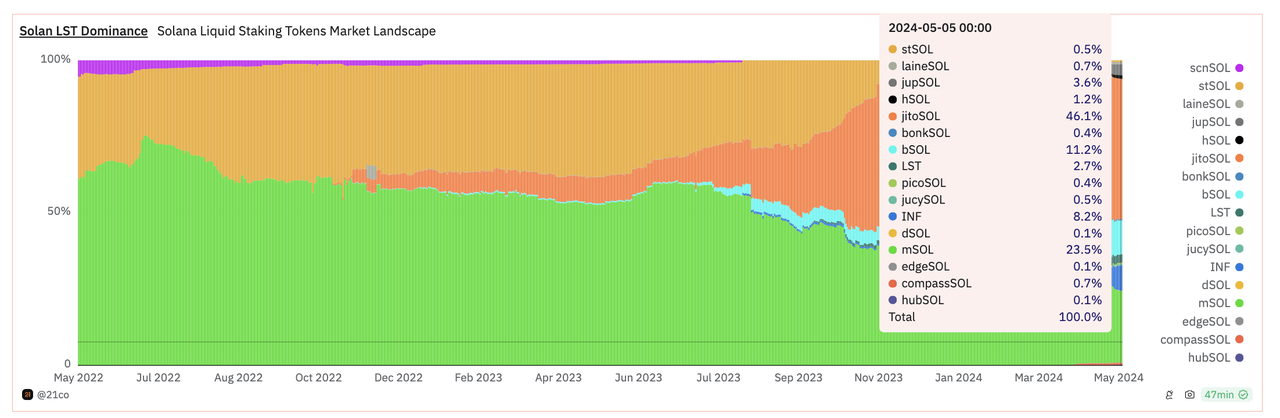The width and height of the screenshot is (1280, 418).
Task: Click the hubSOL legend dot
Action: click(x=1239, y=357)
